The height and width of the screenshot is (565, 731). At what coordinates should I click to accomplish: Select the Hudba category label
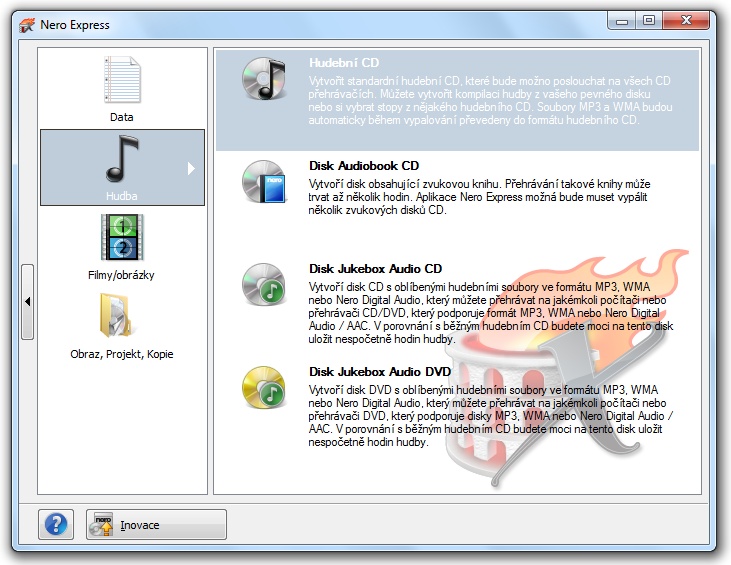point(122,196)
